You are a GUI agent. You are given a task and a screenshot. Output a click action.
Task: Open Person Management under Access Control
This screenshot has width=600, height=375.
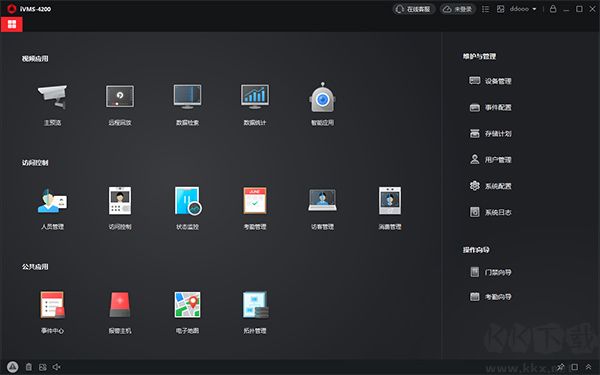(52, 201)
